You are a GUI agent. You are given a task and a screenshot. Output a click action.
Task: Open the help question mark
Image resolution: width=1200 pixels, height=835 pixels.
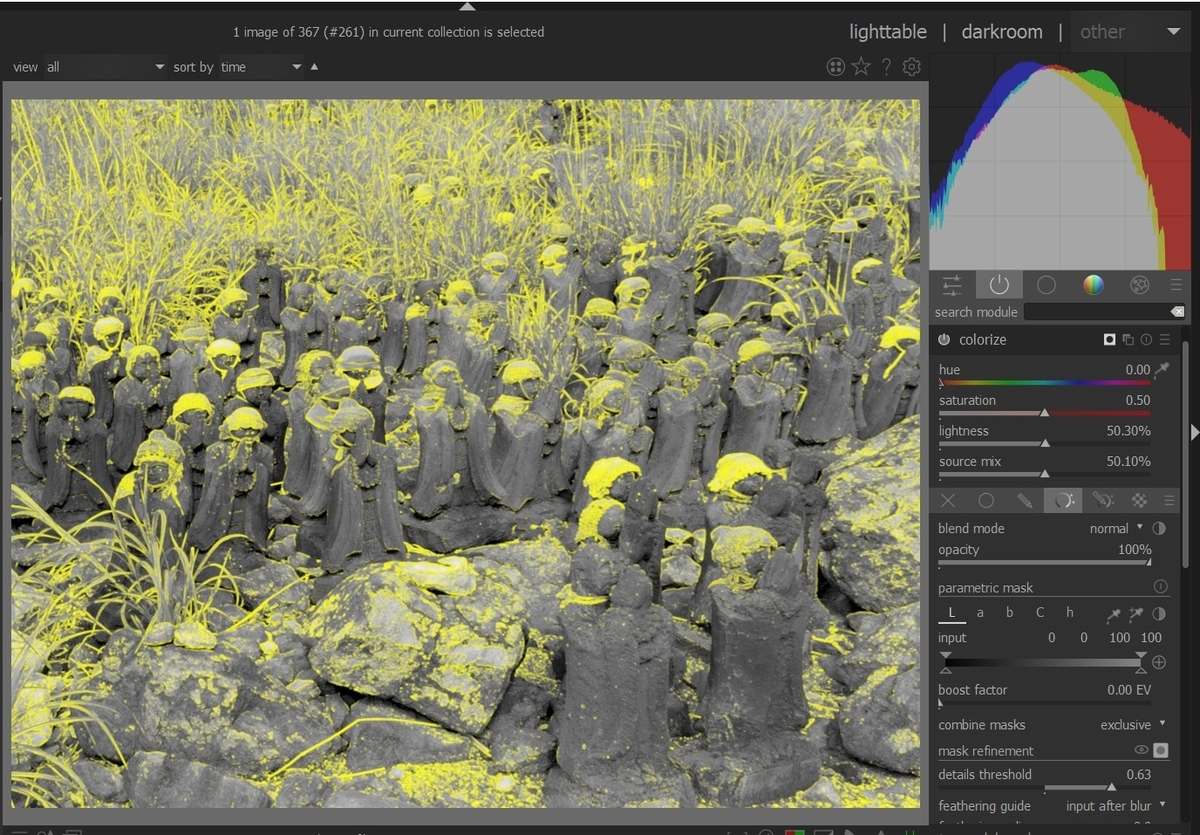(886, 67)
